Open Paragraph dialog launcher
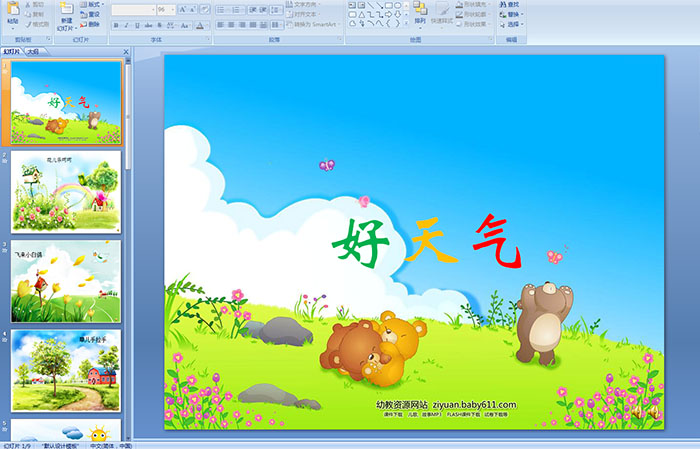The width and height of the screenshot is (700, 449). tap(340, 39)
